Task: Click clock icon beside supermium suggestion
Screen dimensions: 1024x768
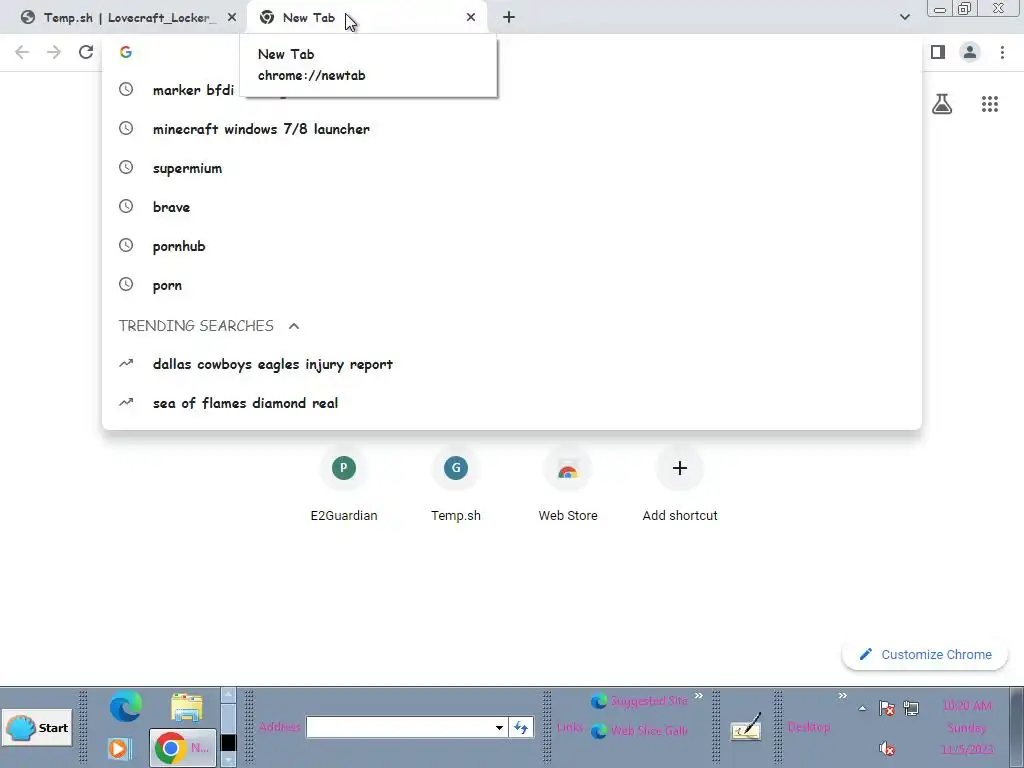Action: (x=126, y=167)
